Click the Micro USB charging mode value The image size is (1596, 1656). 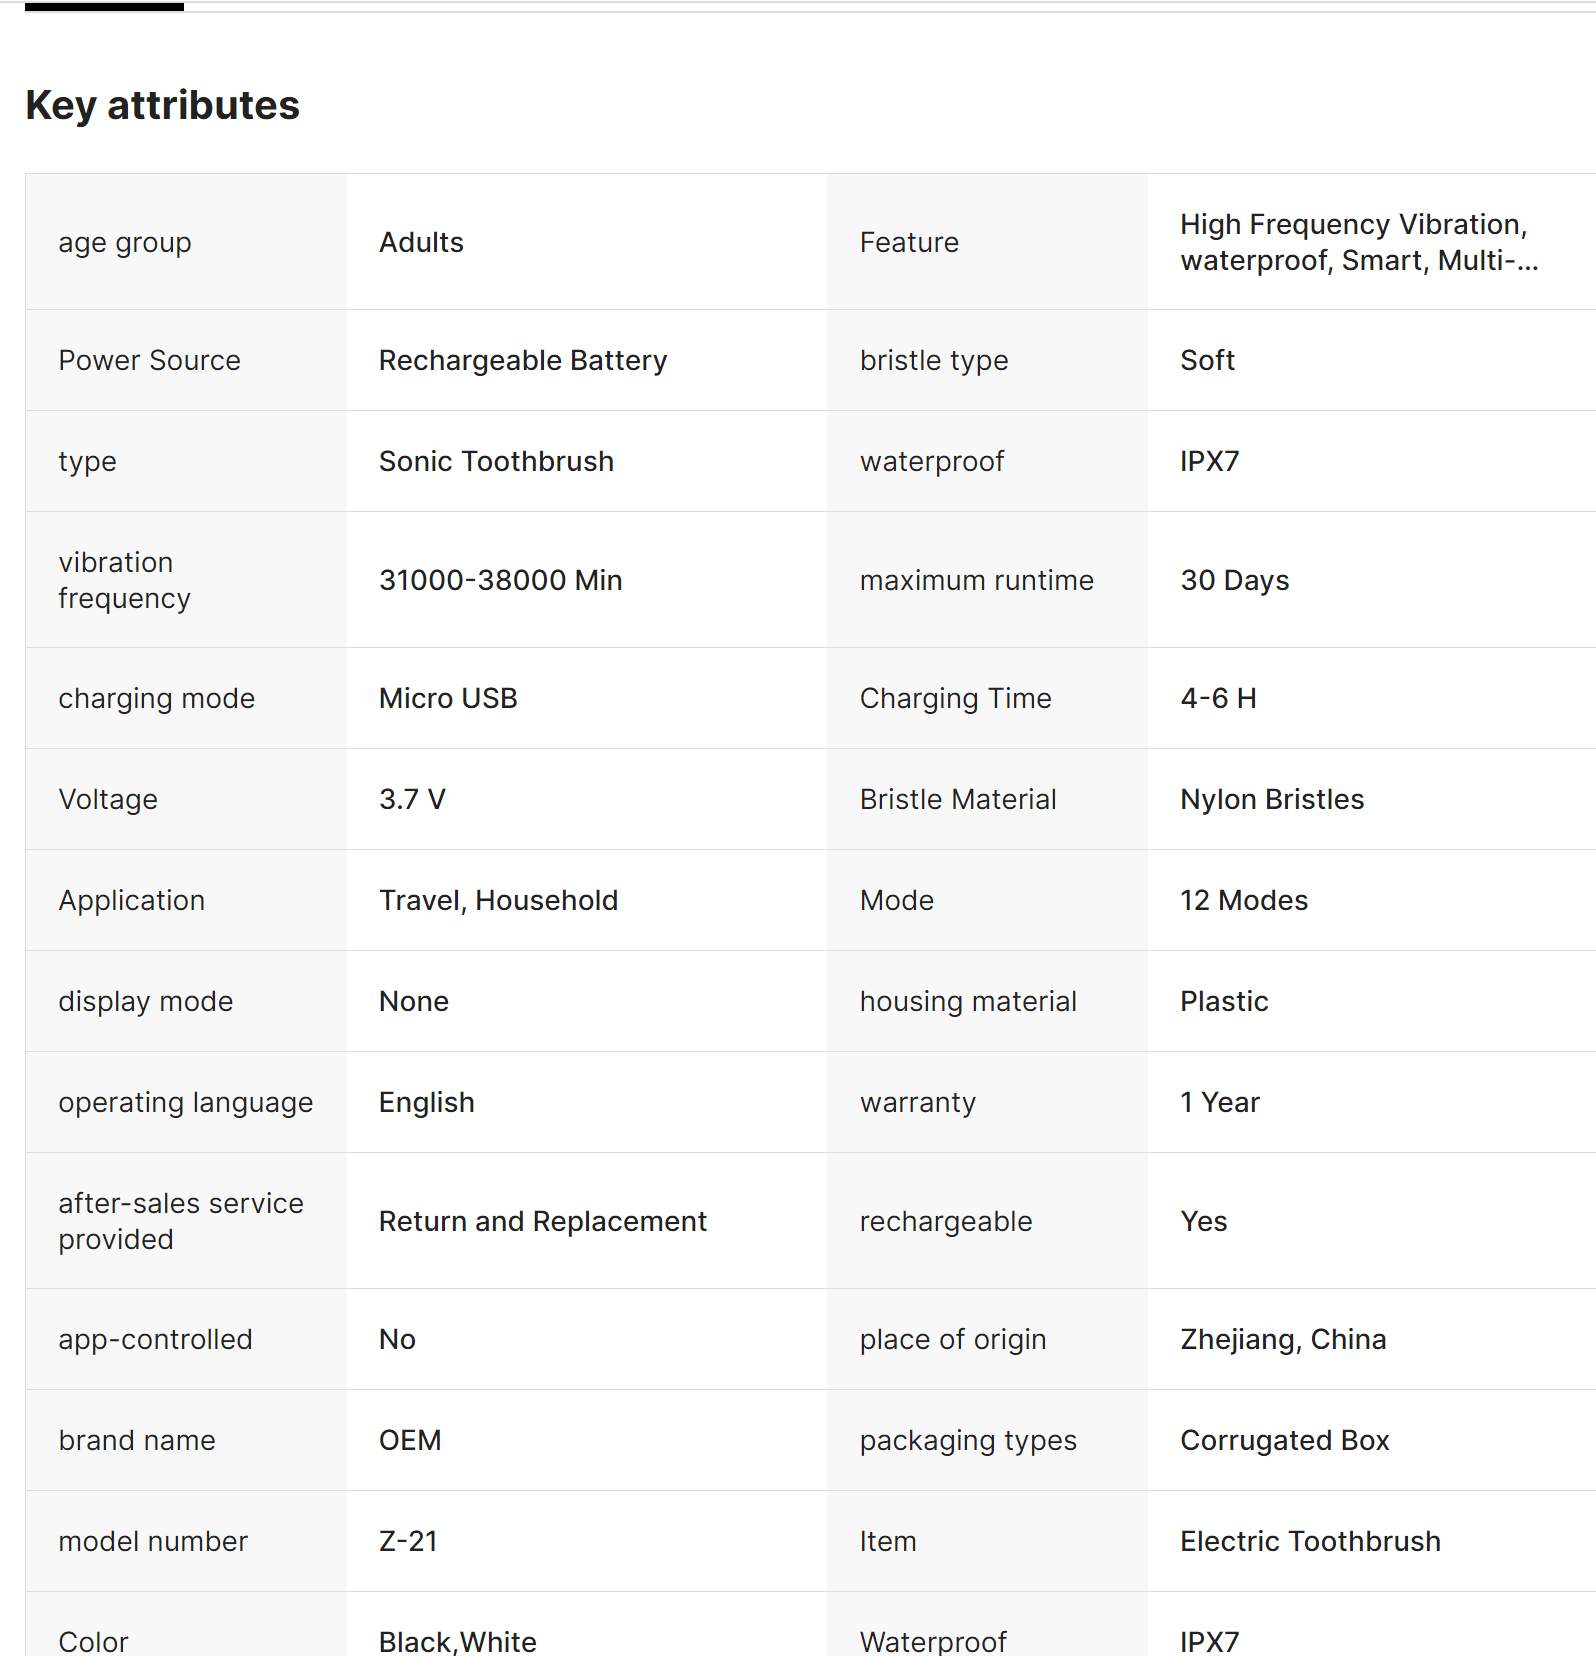448,698
